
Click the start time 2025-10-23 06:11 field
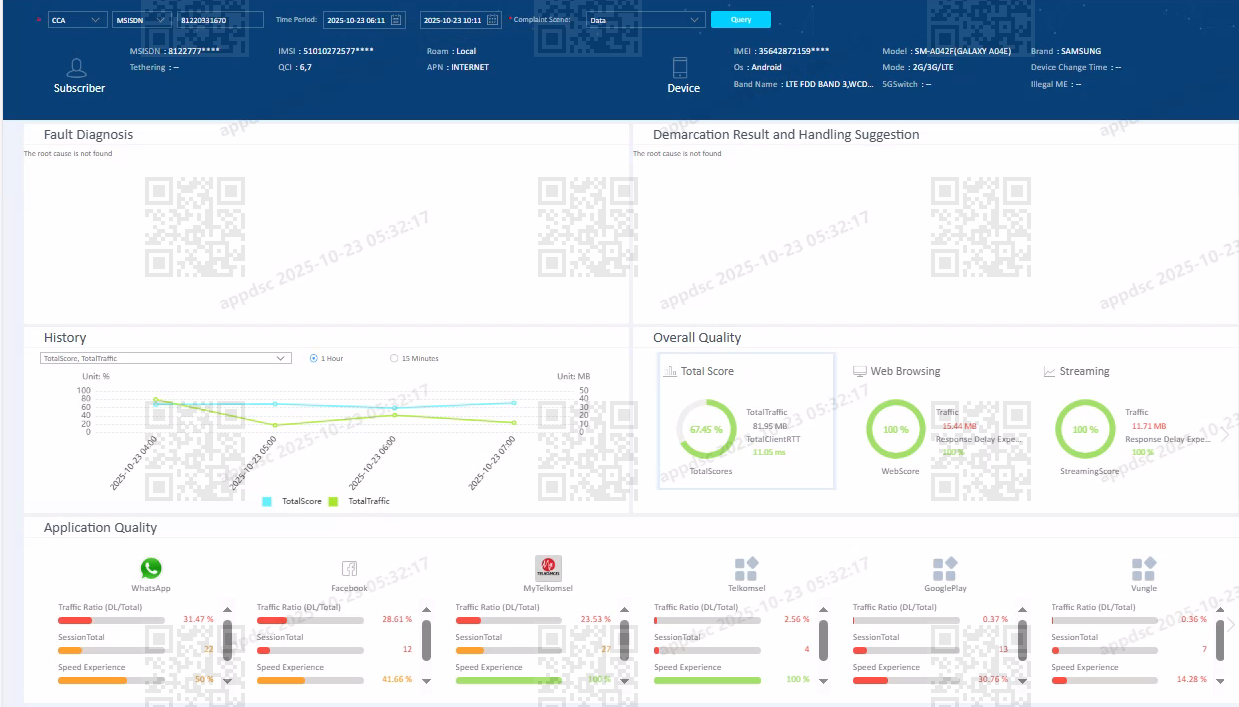(364, 19)
